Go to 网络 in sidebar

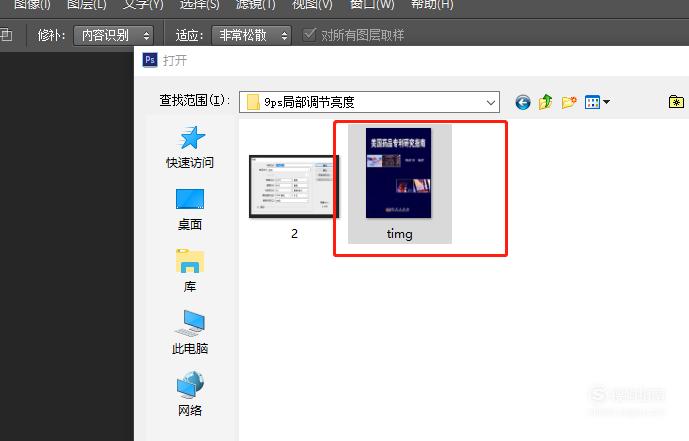(x=190, y=394)
